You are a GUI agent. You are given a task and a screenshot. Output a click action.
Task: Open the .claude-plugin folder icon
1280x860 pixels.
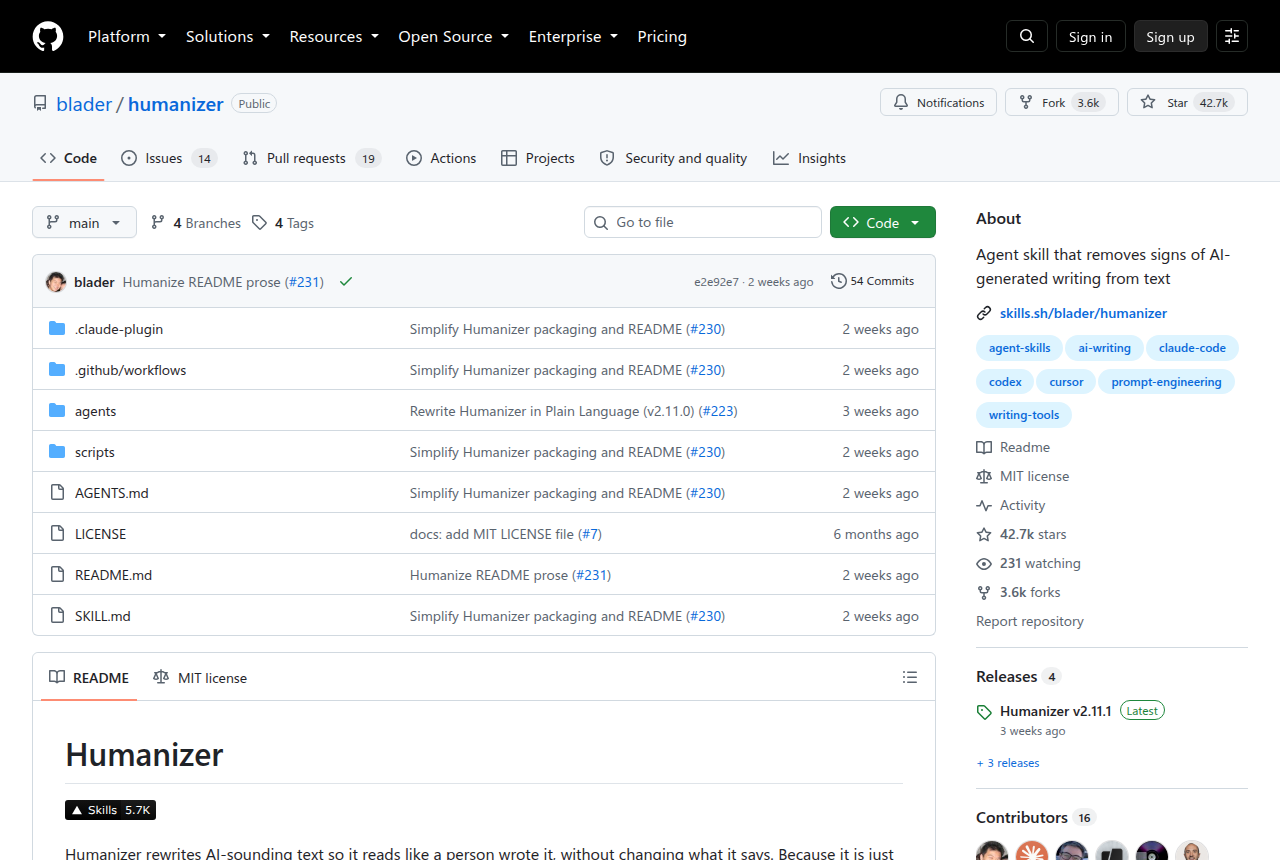(x=57, y=329)
